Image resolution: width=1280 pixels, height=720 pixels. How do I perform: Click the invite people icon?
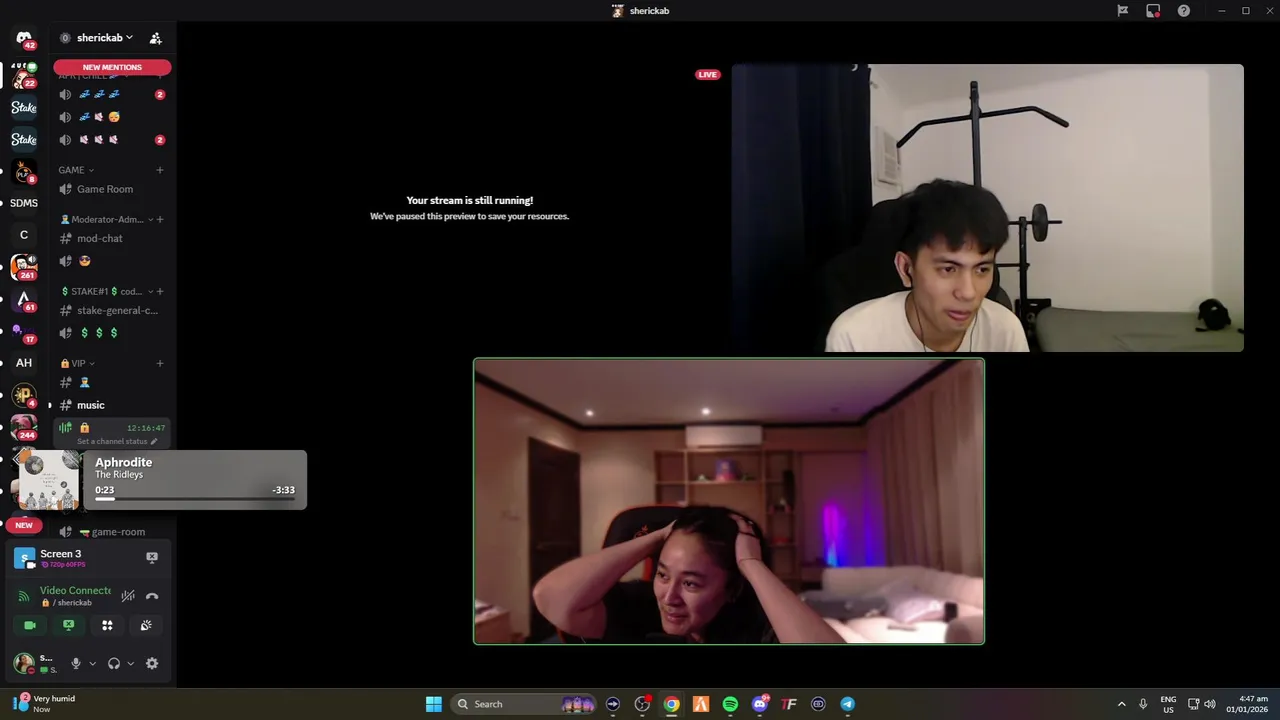coord(156,38)
